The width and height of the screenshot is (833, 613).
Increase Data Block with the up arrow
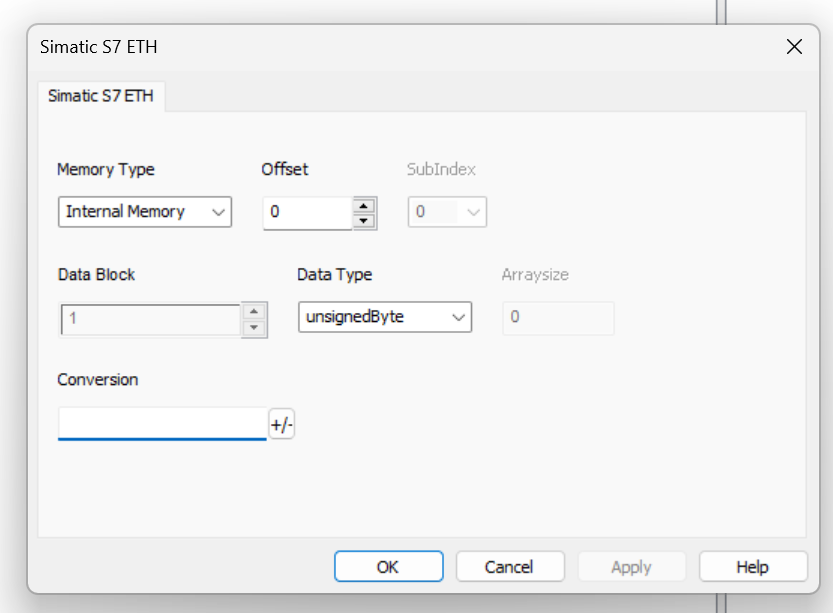point(254,311)
